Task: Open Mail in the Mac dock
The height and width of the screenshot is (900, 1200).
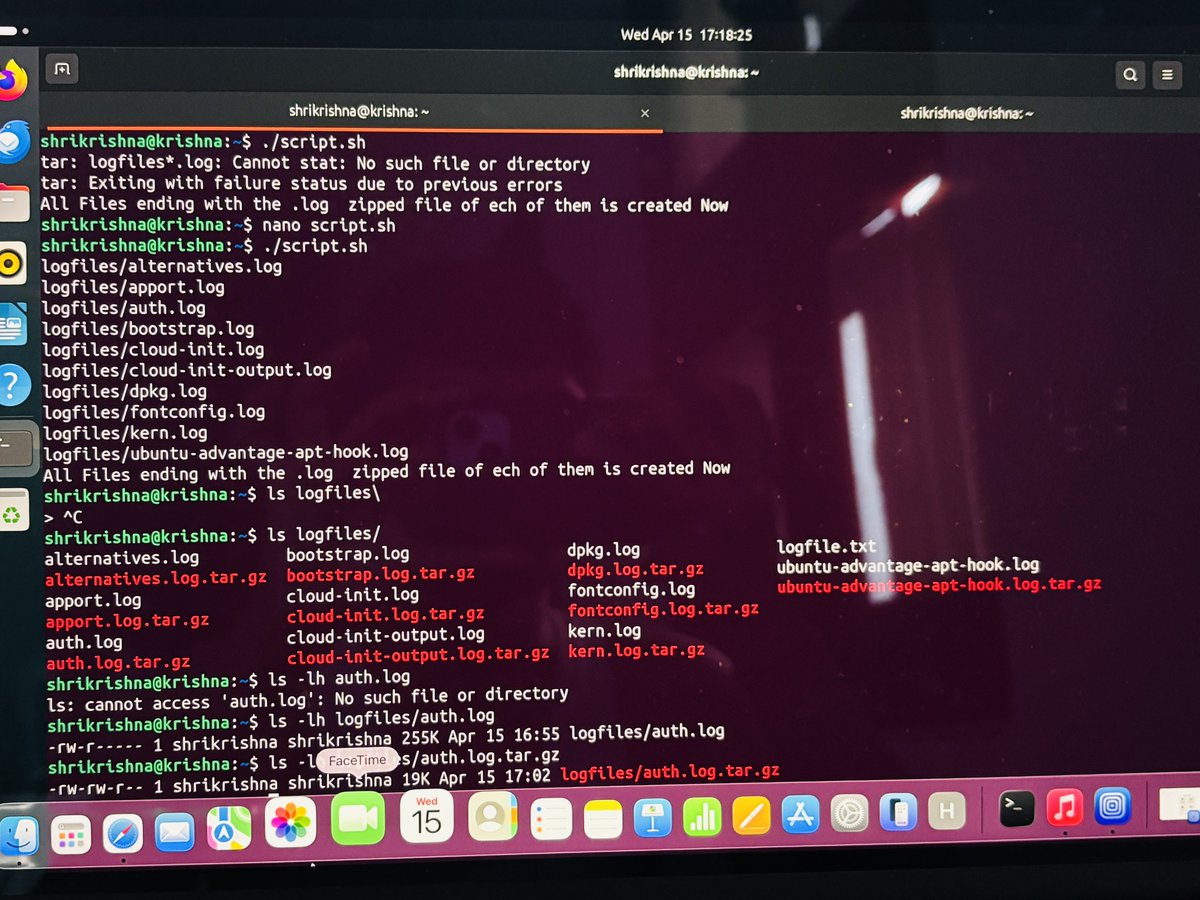Action: tap(174, 830)
